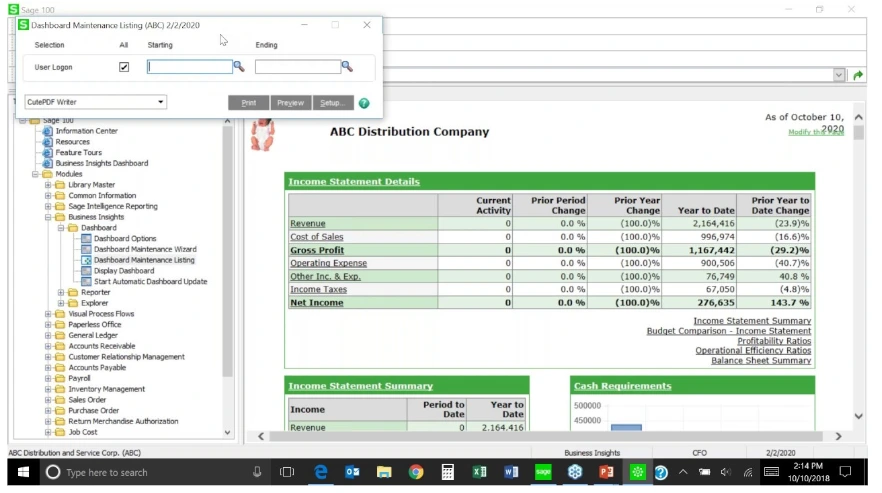Uncheck the All checkbox for User Logon
The width and height of the screenshot is (882, 493).
point(124,67)
